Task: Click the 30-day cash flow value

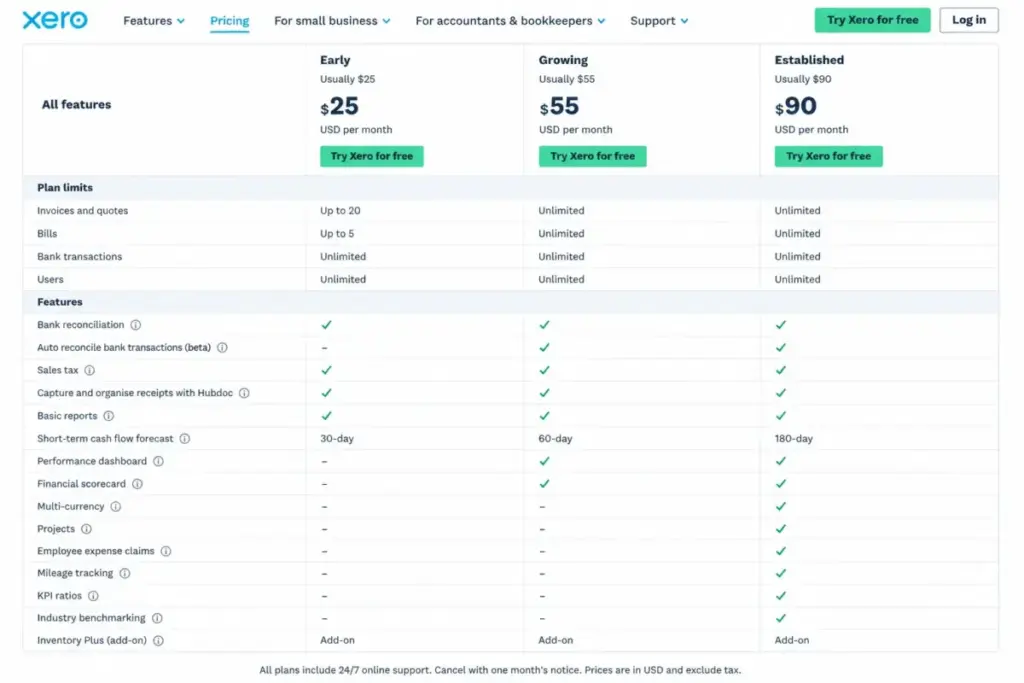Action: (x=337, y=439)
